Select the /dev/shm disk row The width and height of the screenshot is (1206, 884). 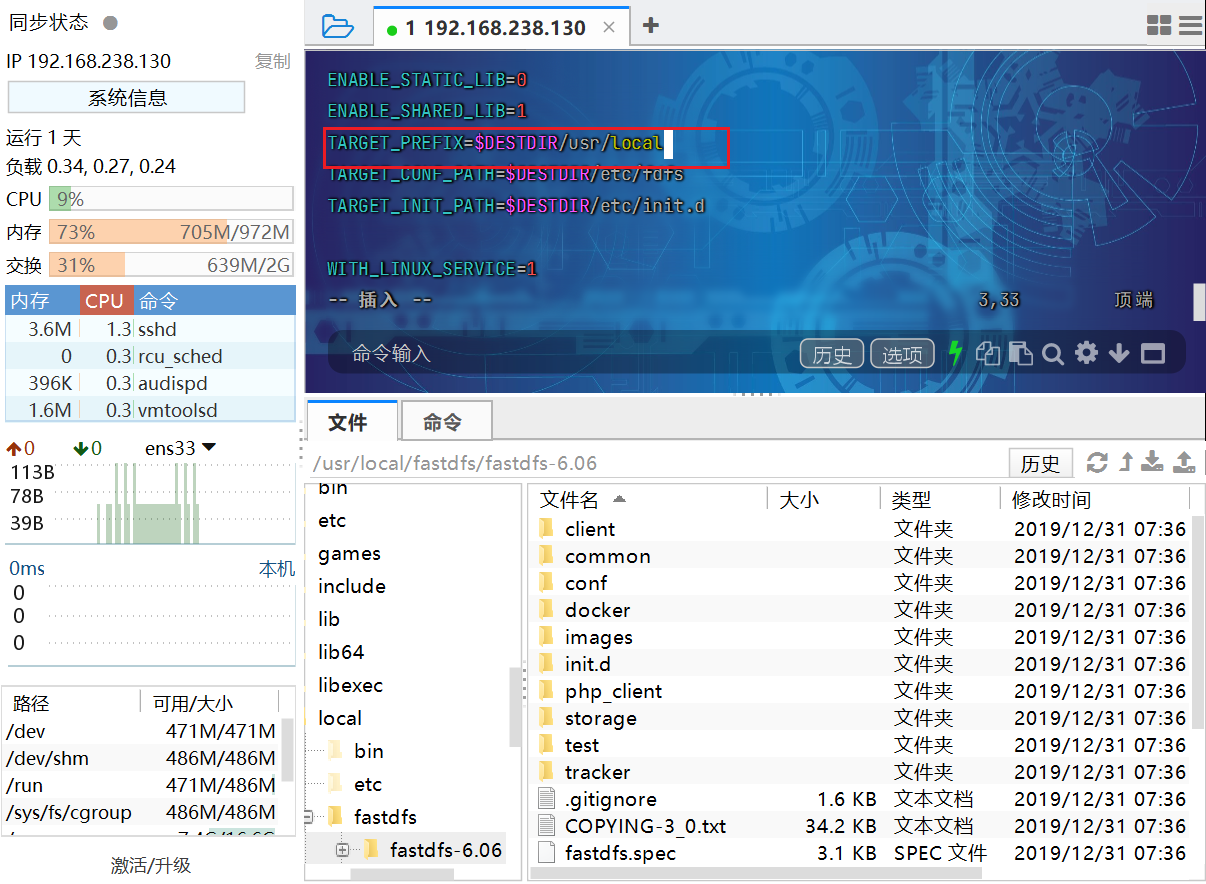tap(141, 758)
